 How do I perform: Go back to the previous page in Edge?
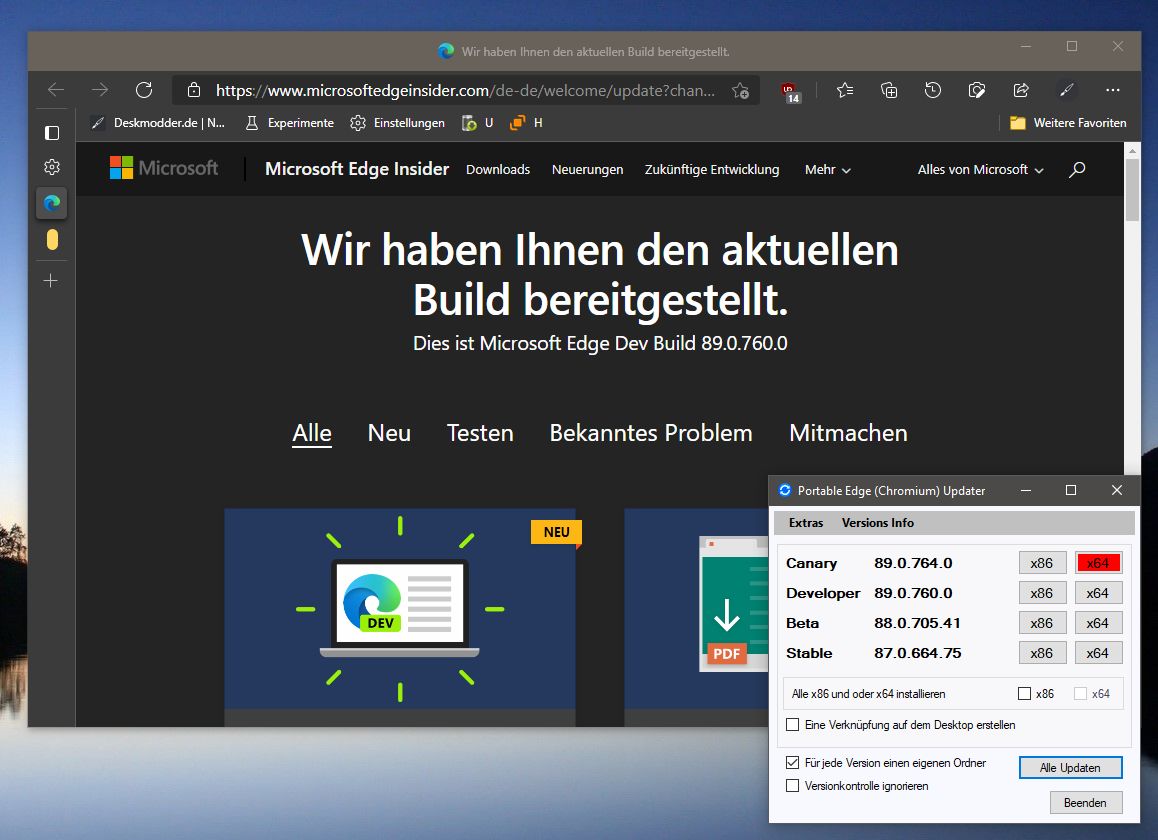point(56,90)
